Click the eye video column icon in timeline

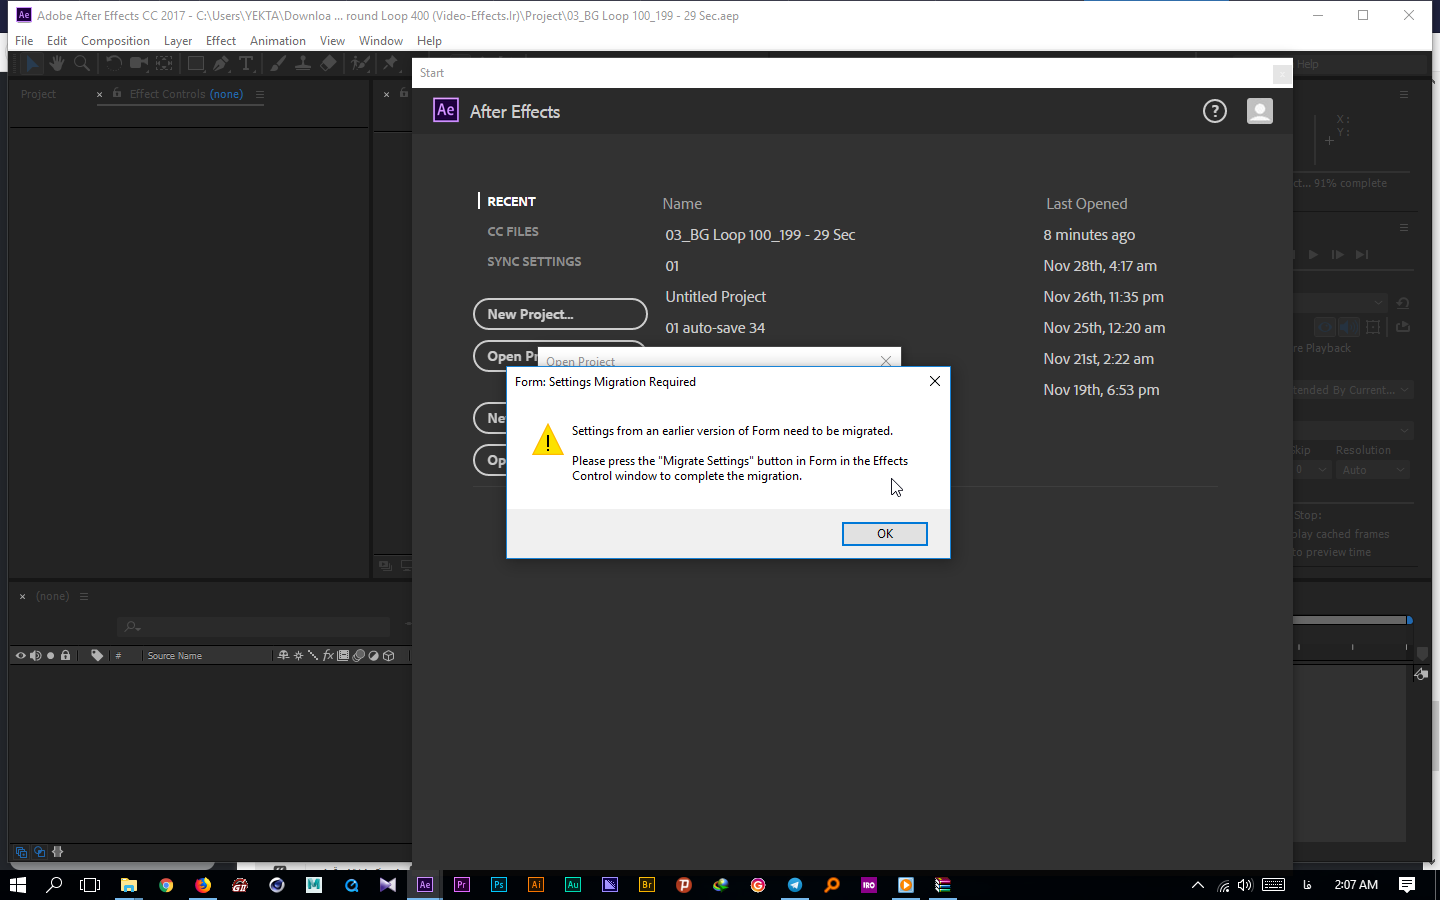pos(20,656)
